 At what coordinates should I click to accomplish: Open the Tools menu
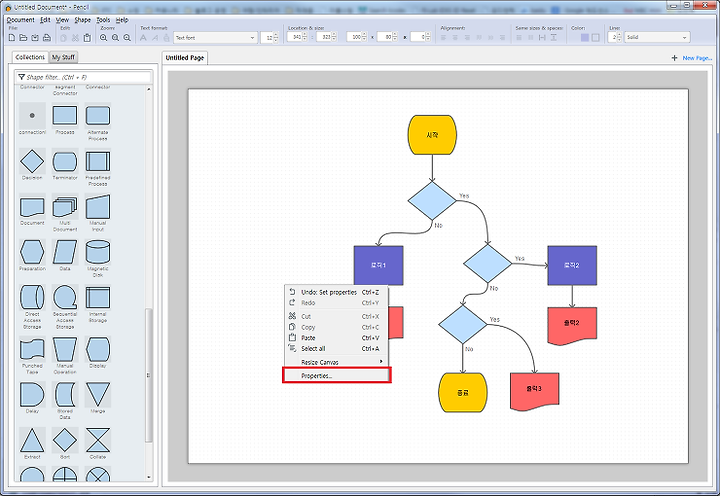103,20
